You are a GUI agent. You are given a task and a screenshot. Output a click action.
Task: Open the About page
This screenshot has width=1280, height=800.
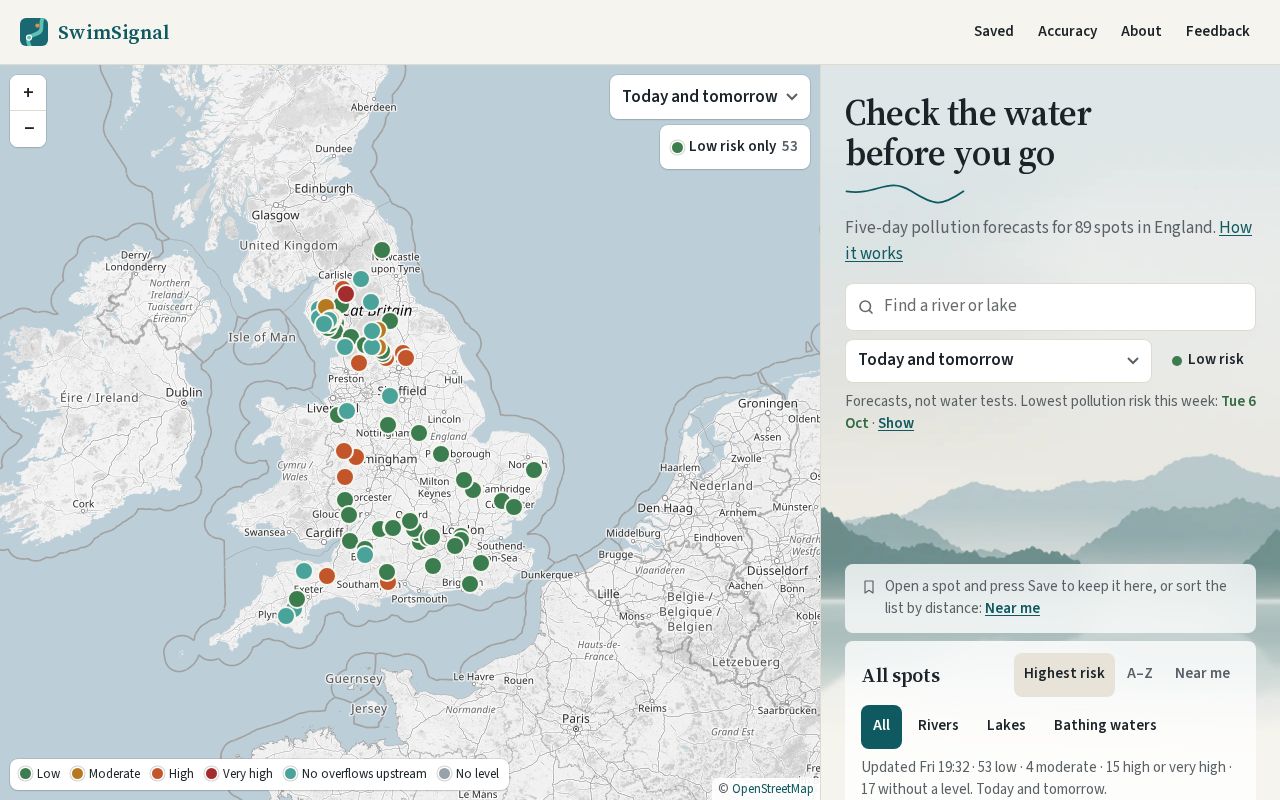1141,32
